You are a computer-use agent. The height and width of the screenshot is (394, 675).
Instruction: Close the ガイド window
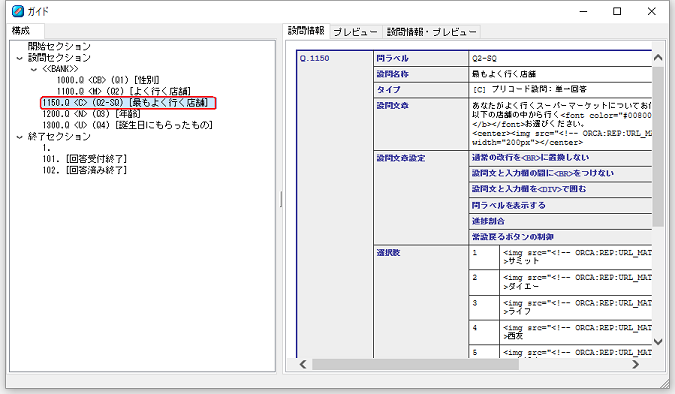click(651, 11)
